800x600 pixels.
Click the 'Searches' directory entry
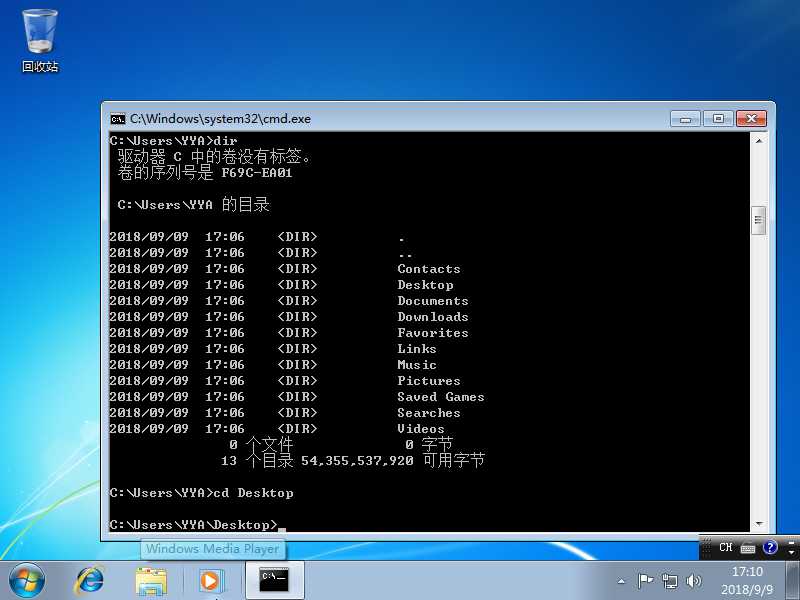point(429,413)
